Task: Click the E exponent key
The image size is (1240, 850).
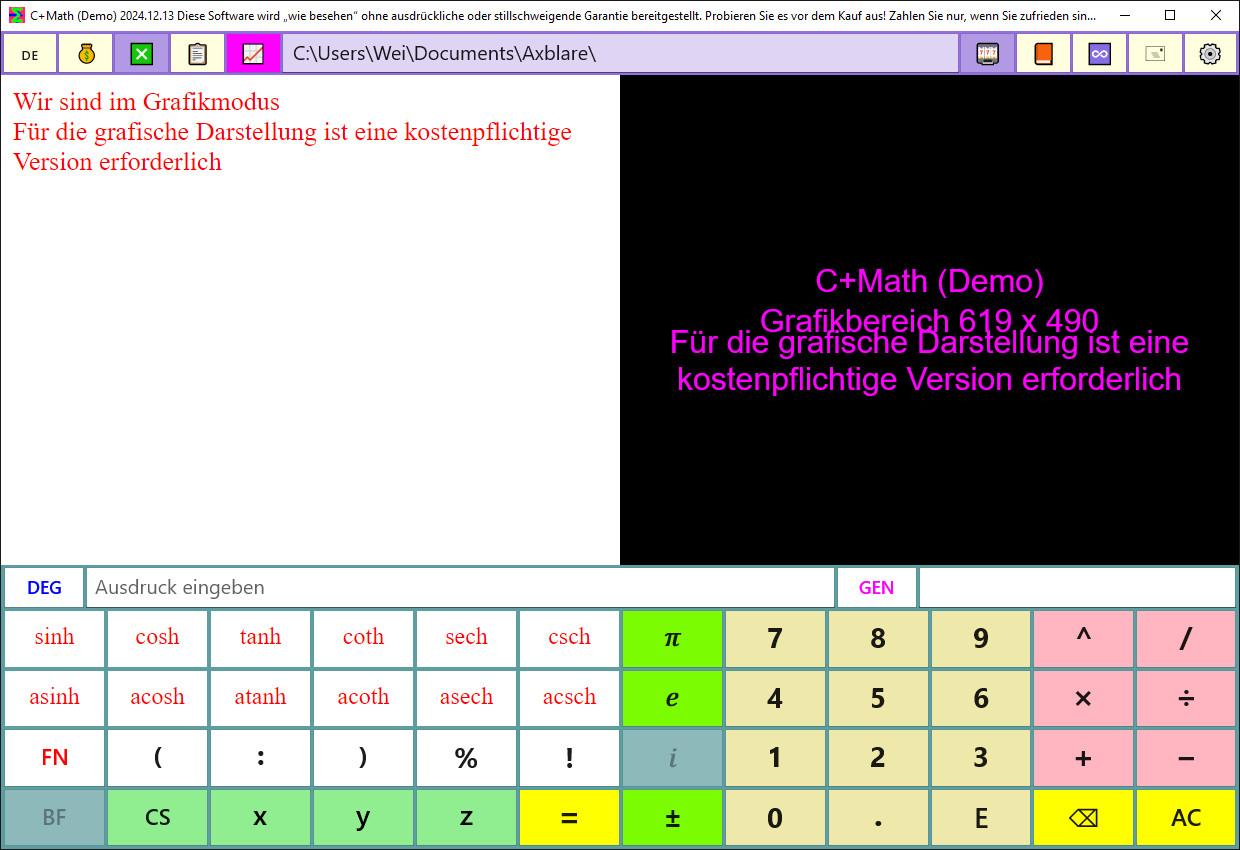Action: [981, 818]
